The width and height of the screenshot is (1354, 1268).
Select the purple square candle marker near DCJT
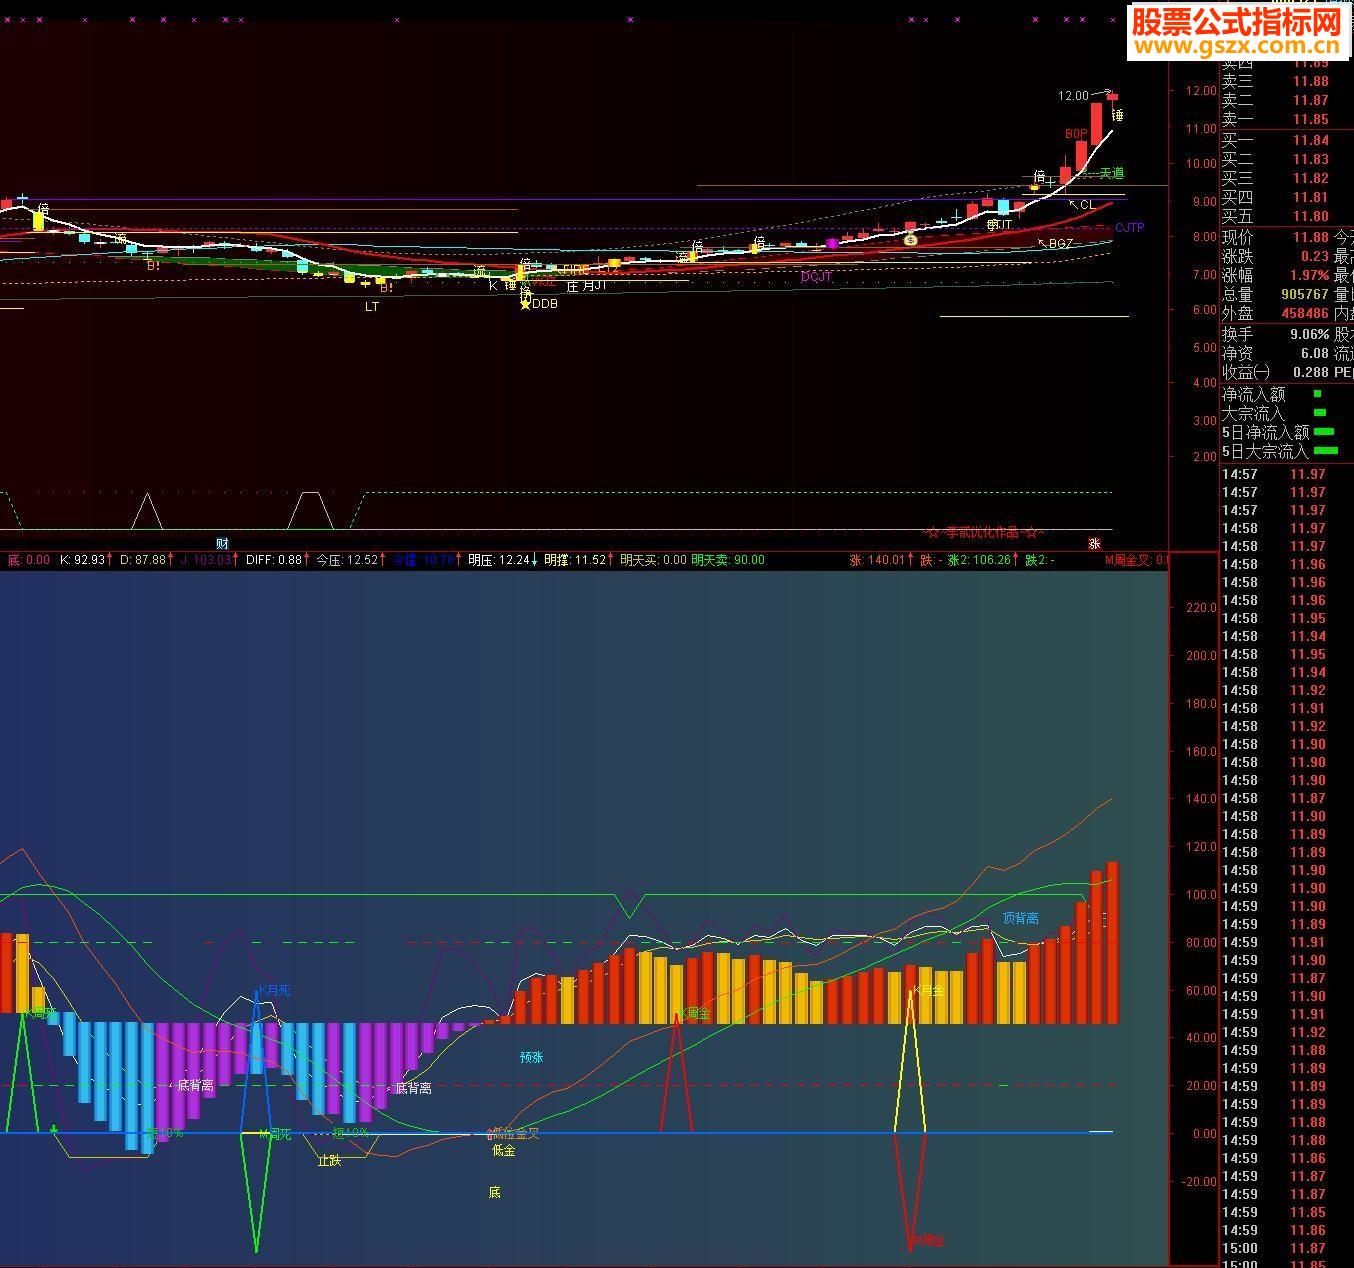[x=832, y=243]
